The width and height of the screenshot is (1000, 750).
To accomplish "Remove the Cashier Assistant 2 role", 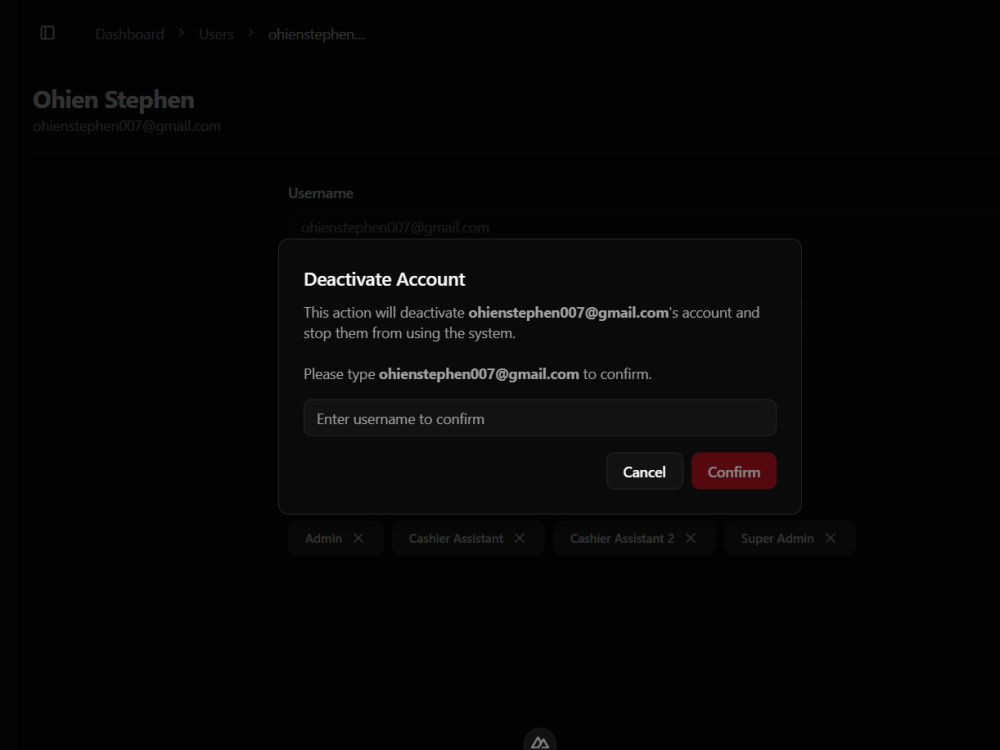I will (x=691, y=538).
